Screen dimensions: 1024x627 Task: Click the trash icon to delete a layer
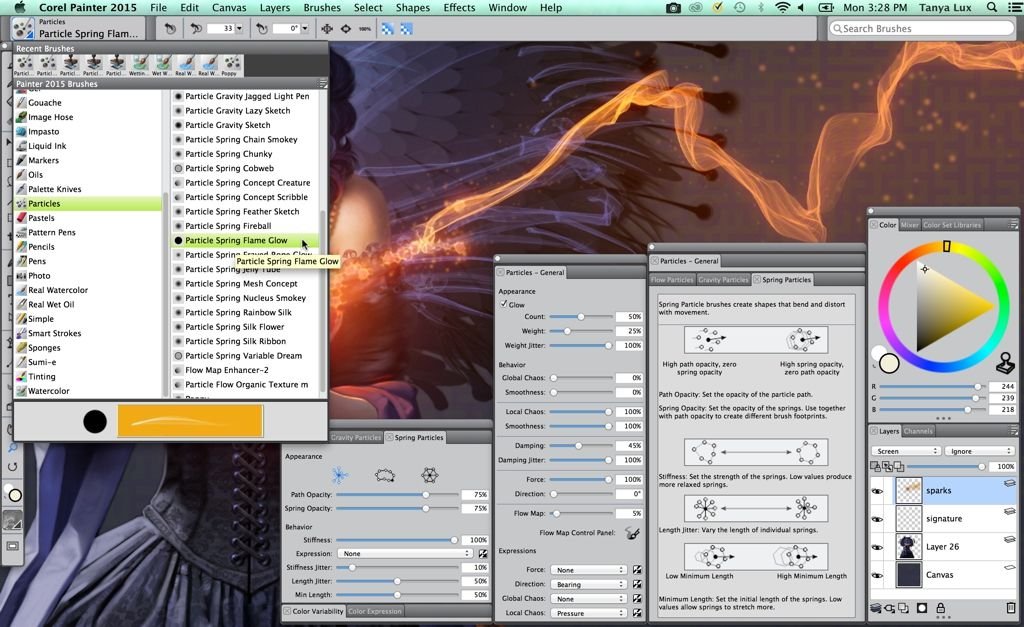[1011, 608]
